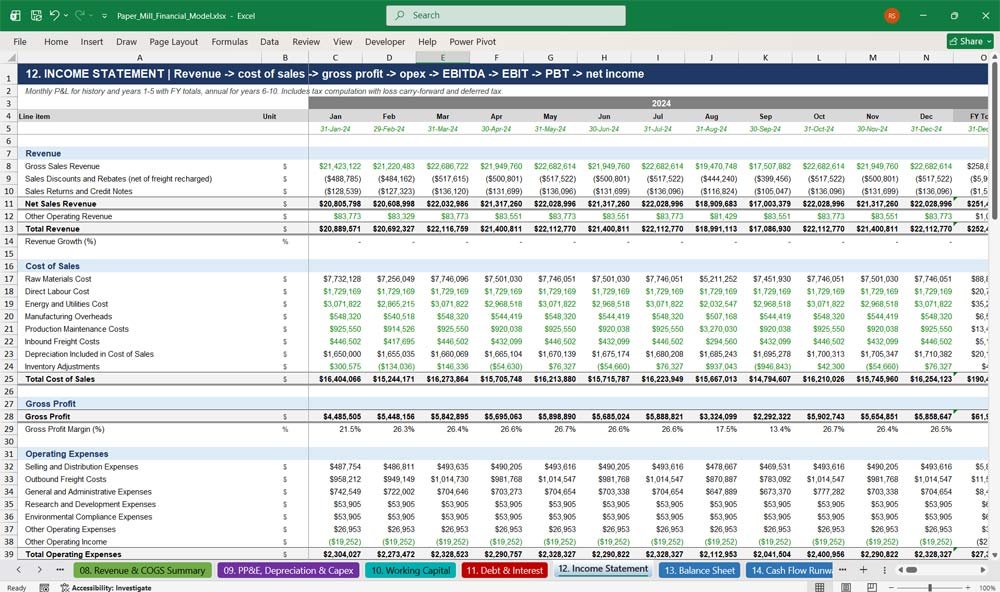This screenshot has width=1000, height=592.
Task: Open the Insert ribbon tab
Action: (91, 41)
